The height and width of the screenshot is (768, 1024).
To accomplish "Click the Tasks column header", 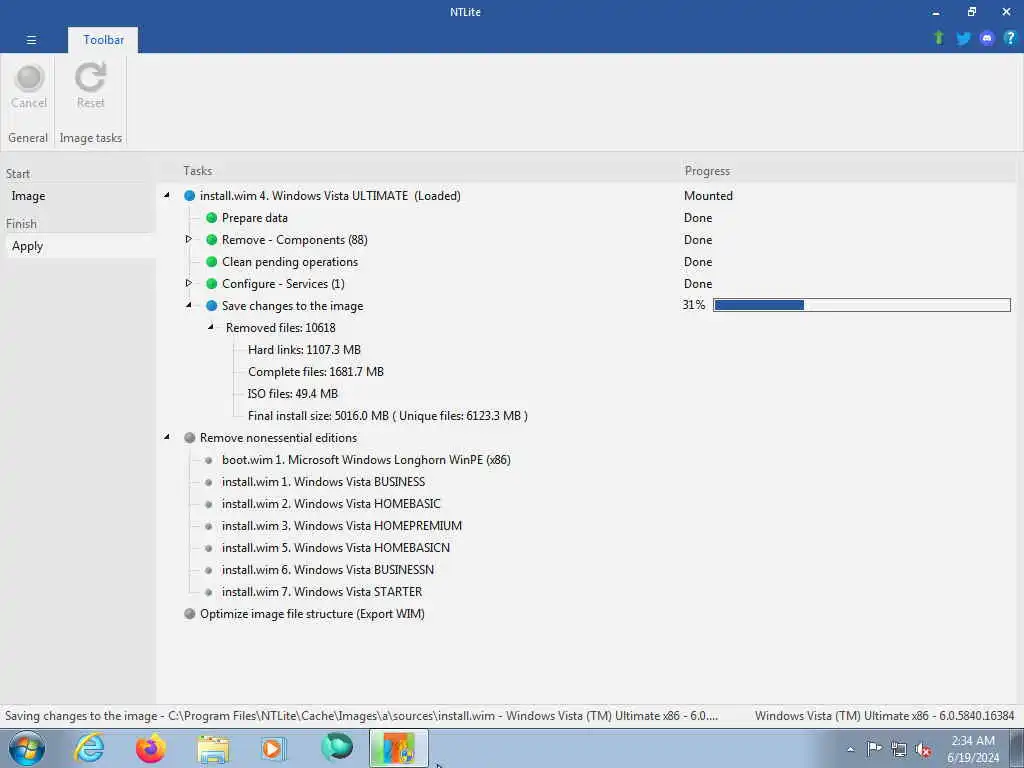I will point(197,170).
